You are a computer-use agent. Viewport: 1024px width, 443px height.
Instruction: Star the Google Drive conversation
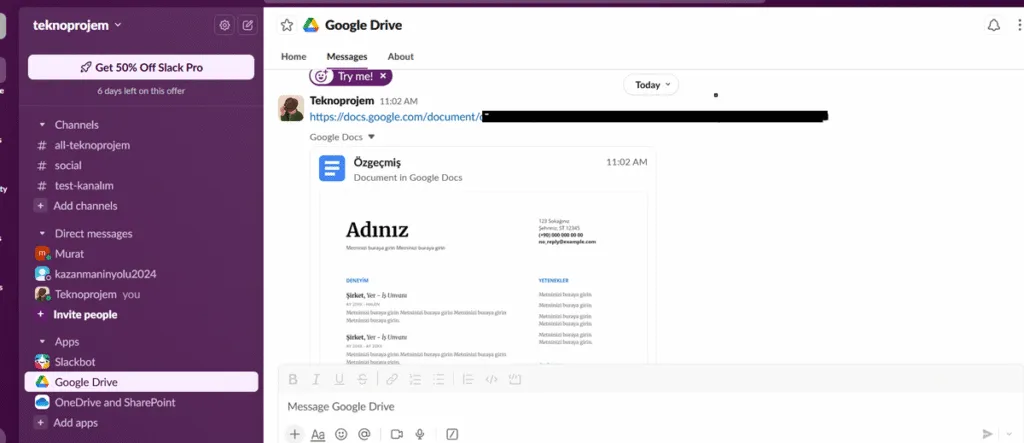tap(287, 25)
